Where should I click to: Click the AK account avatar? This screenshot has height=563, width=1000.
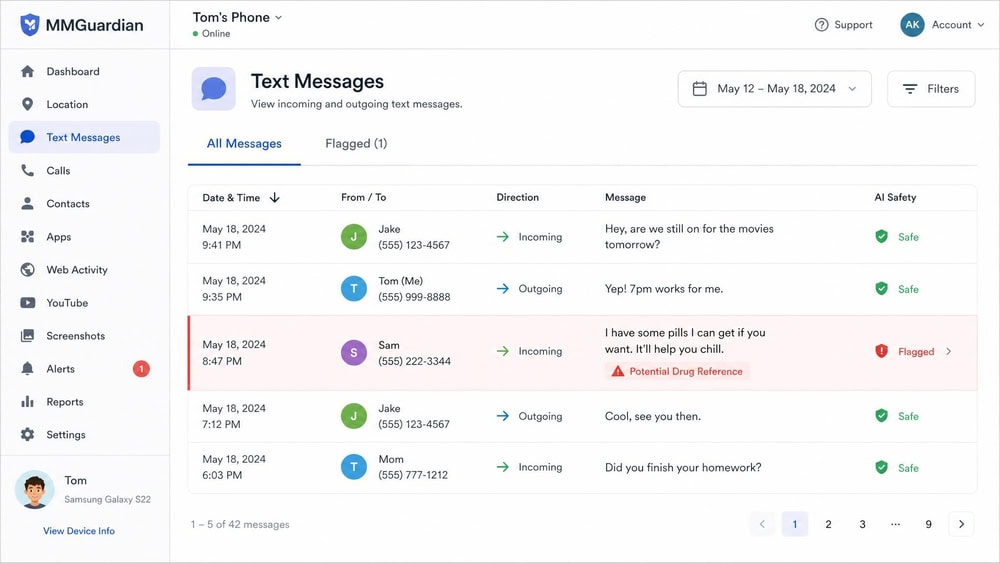tap(912, 25)
